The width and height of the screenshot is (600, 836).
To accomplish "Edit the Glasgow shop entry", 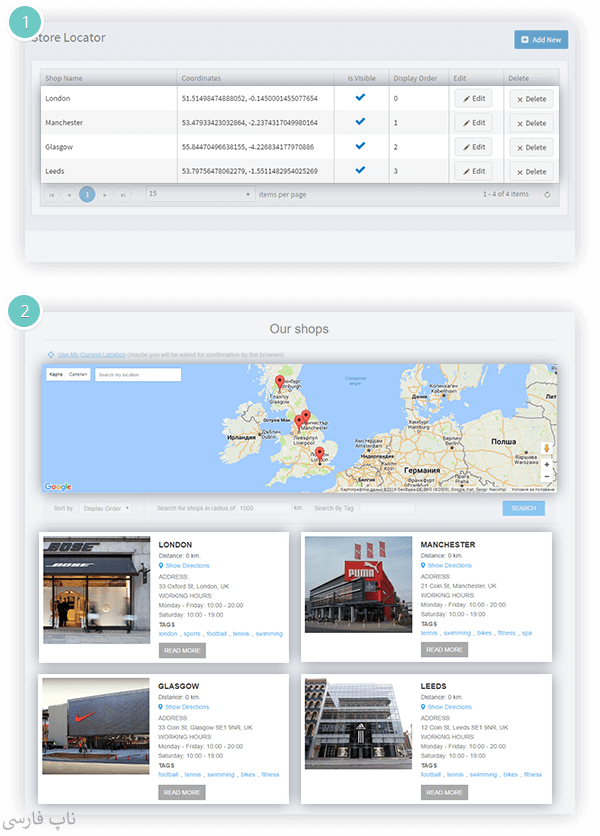I will pyautogui.click(x=473, y=147).
